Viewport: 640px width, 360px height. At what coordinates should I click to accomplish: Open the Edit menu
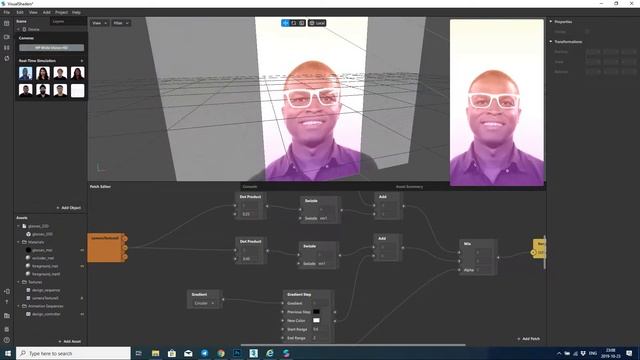(x=20, y=12)
